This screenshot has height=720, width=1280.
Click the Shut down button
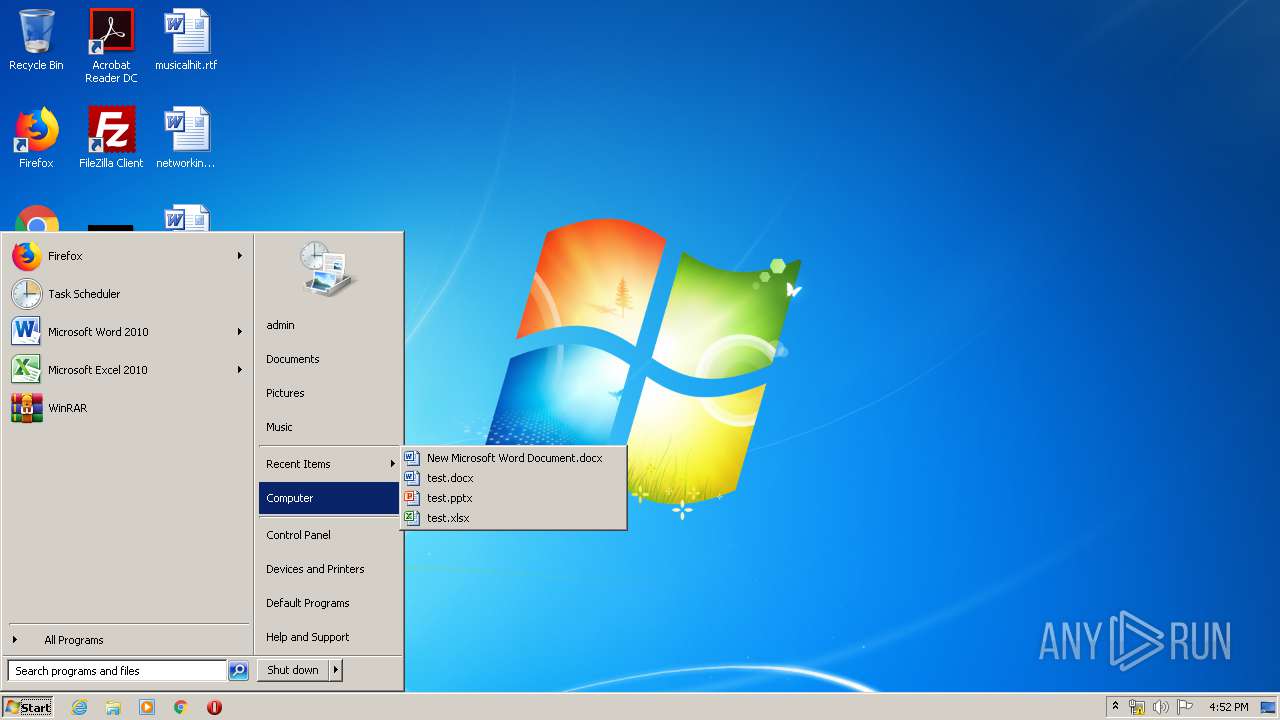[x=293, y=670]
